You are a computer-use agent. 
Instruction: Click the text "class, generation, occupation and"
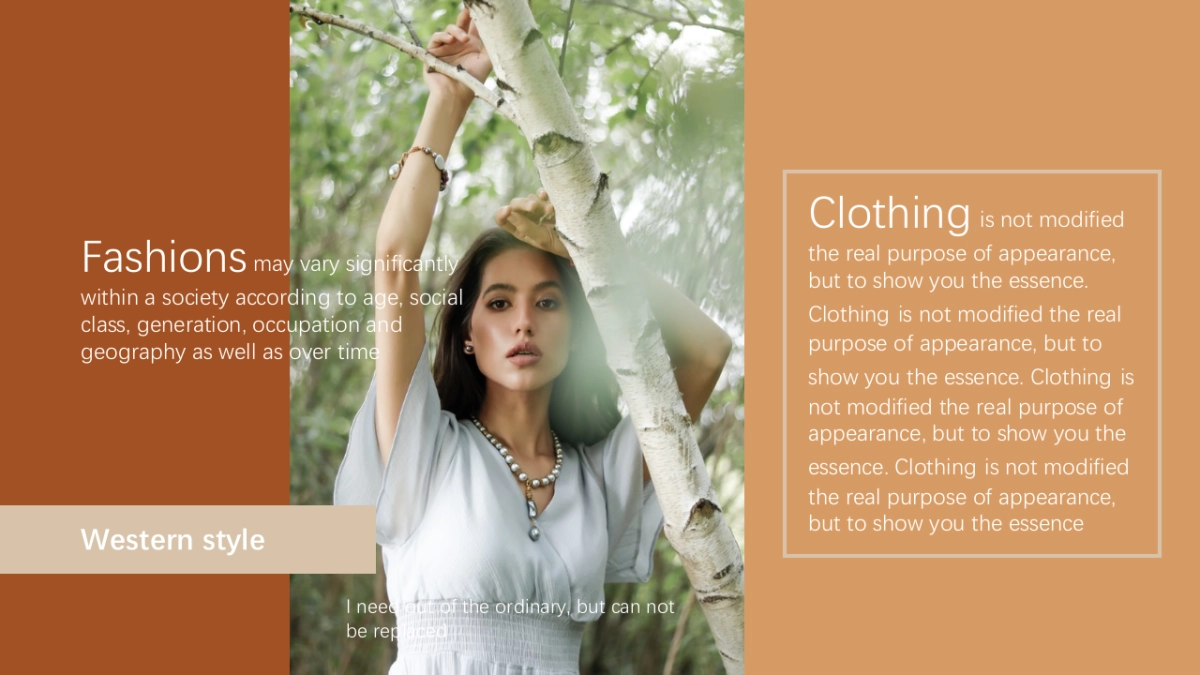(242, 325)
